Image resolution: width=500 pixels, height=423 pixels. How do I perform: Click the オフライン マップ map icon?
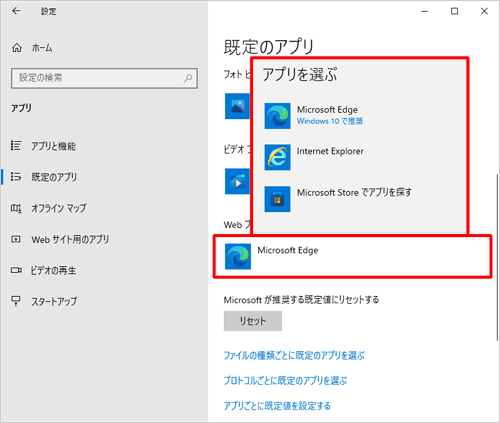click(16, 208)
